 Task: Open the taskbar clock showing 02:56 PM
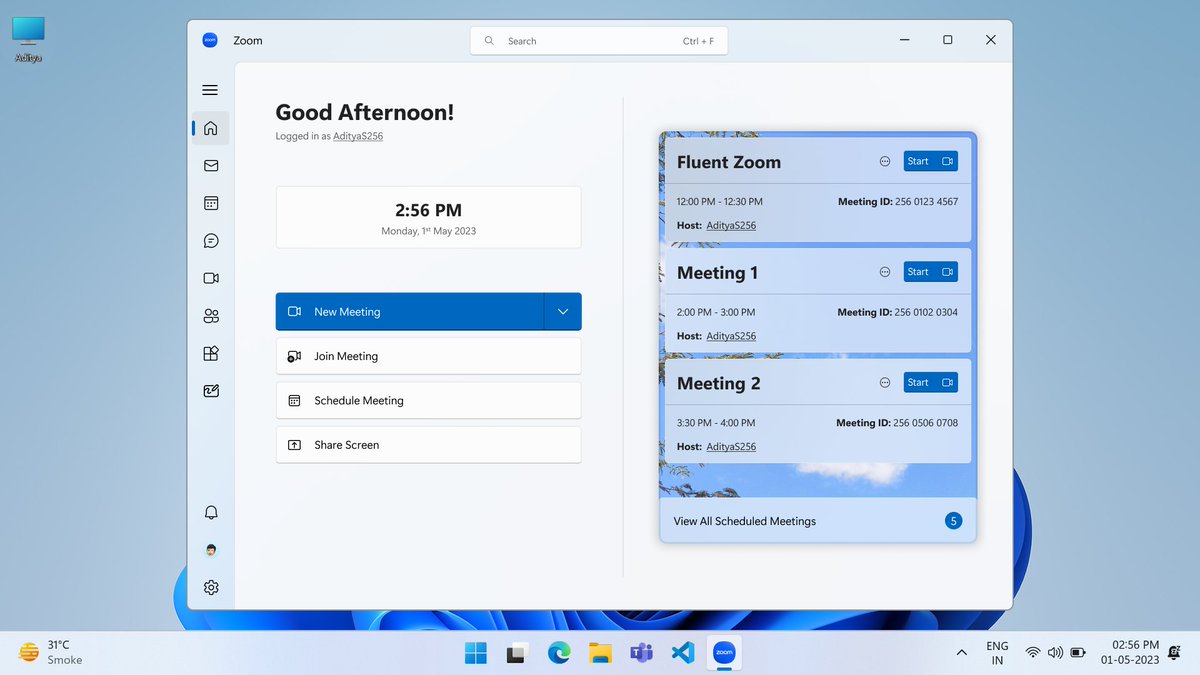click(x=1130, y=653)
